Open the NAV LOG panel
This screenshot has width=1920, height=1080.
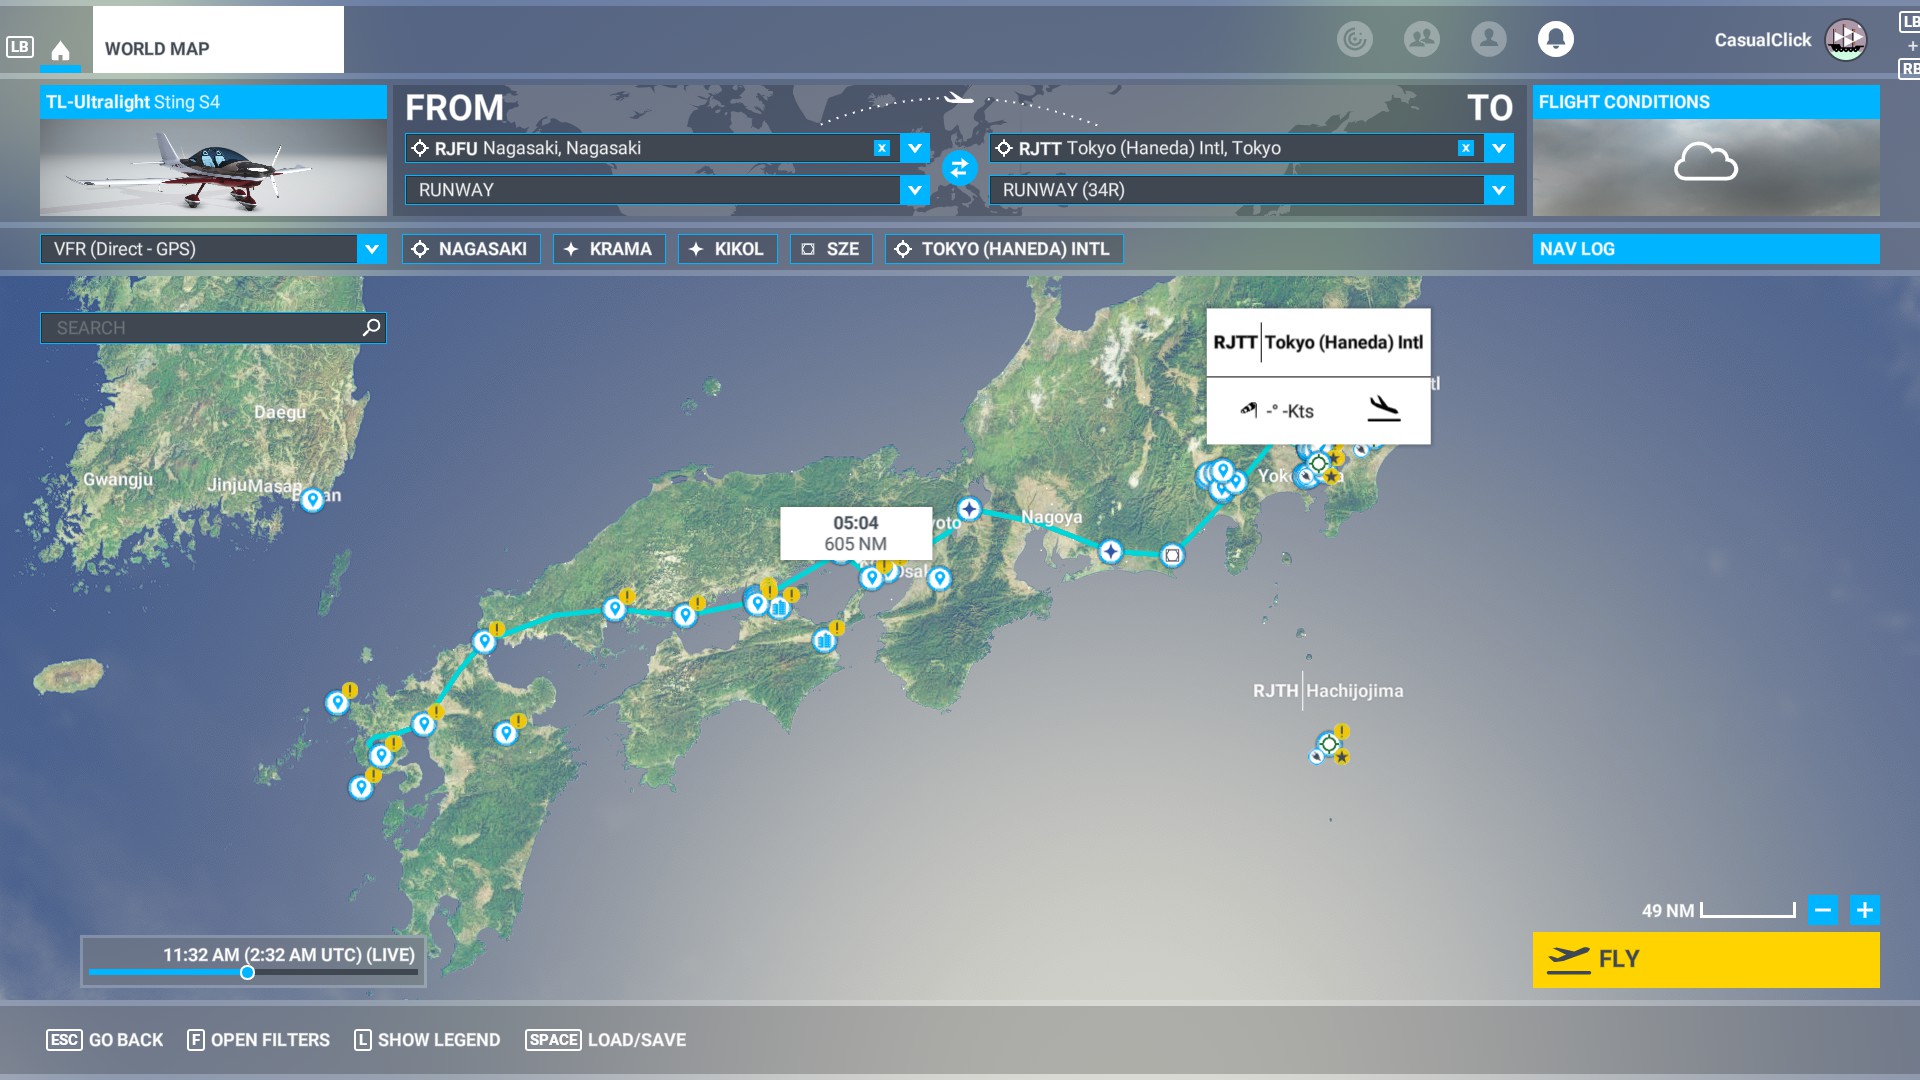(1705, 249)
